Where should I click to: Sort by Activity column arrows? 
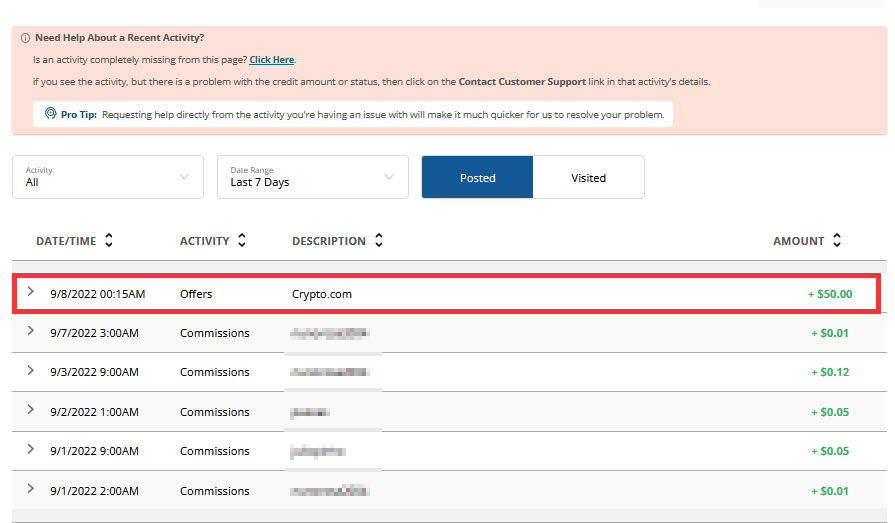(242, 241)
